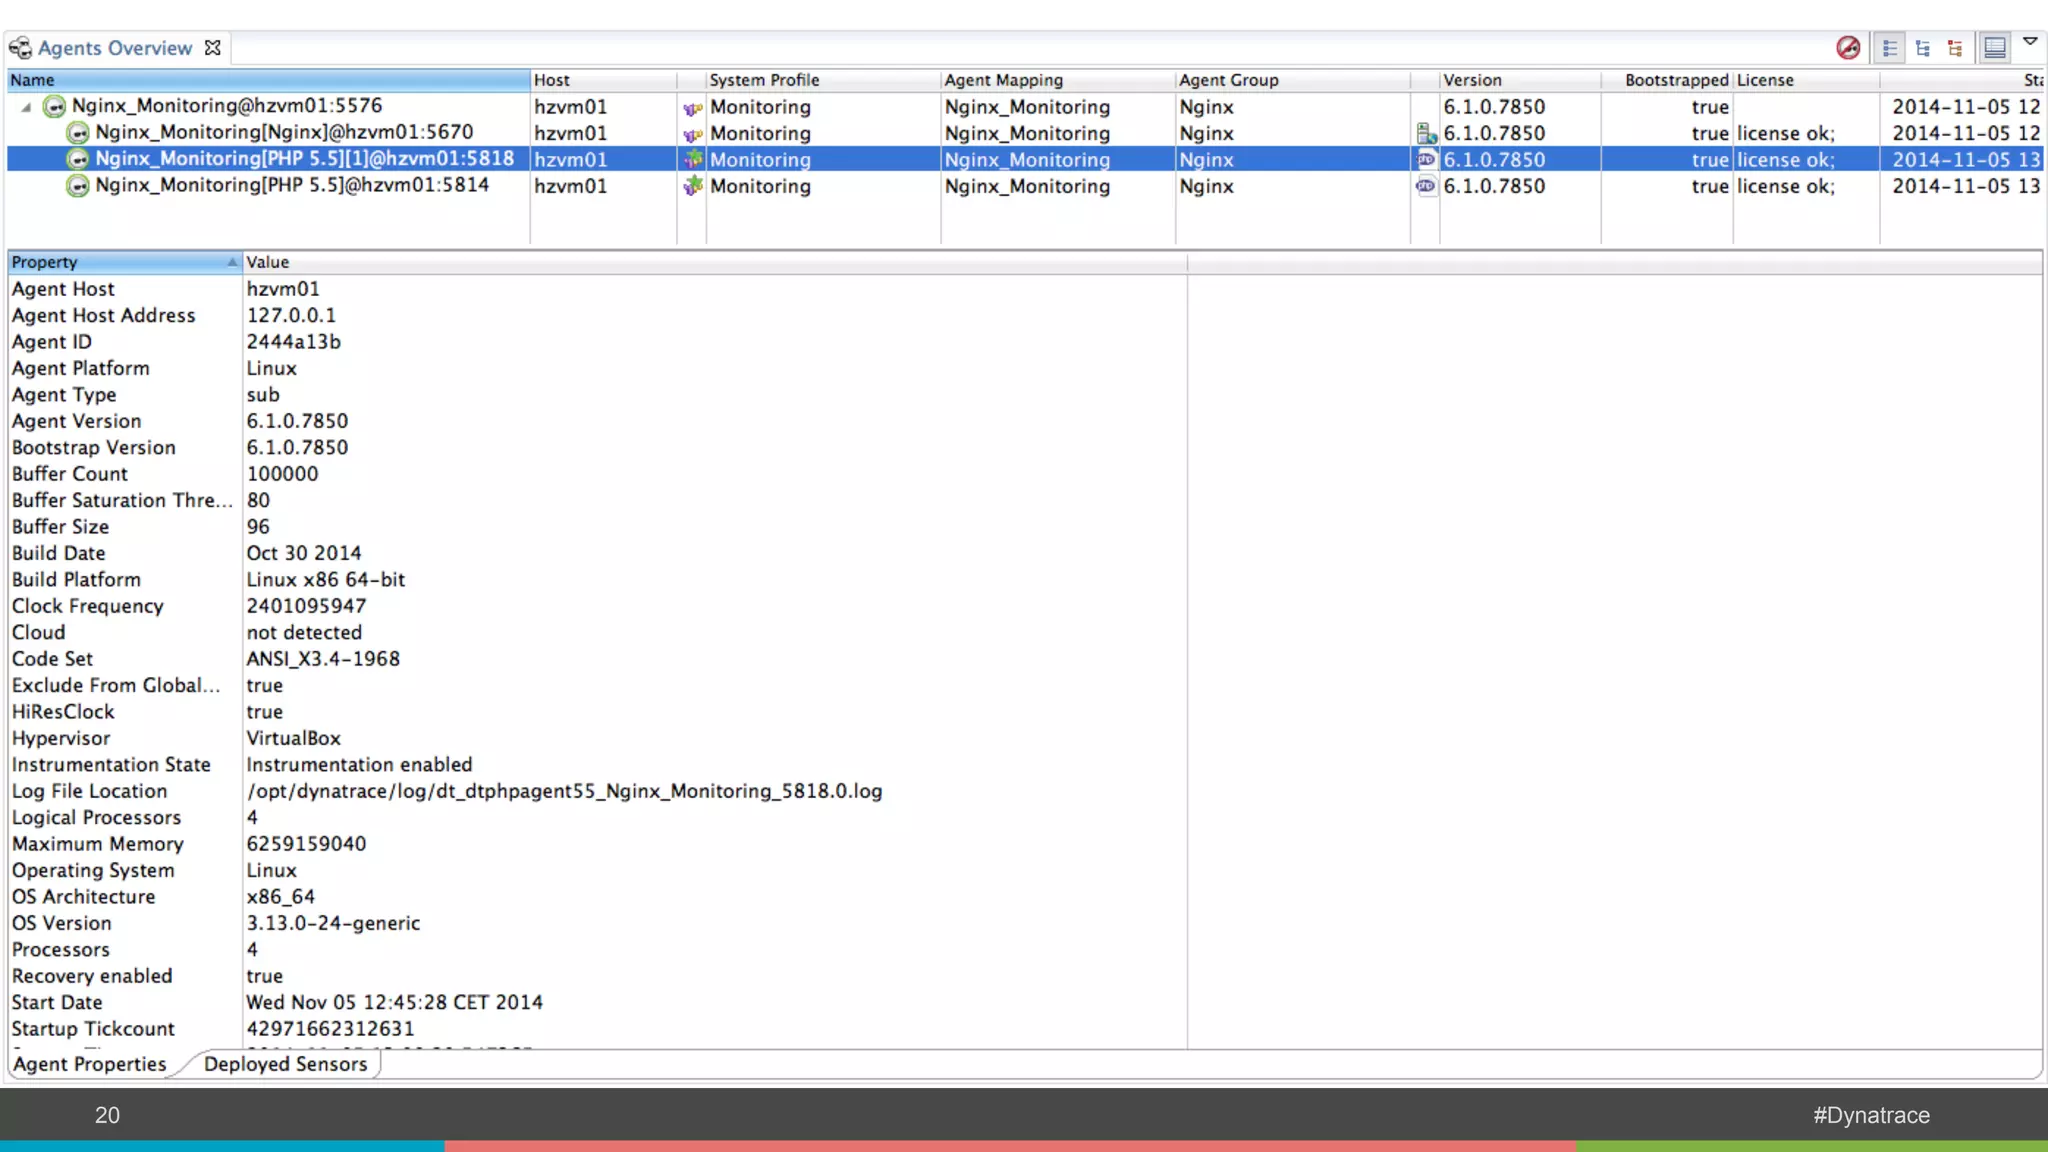Click system profile icon in hzvm01:5576 row
The width and height of the screenshot is (2048, 1152).
click(692, 108)
